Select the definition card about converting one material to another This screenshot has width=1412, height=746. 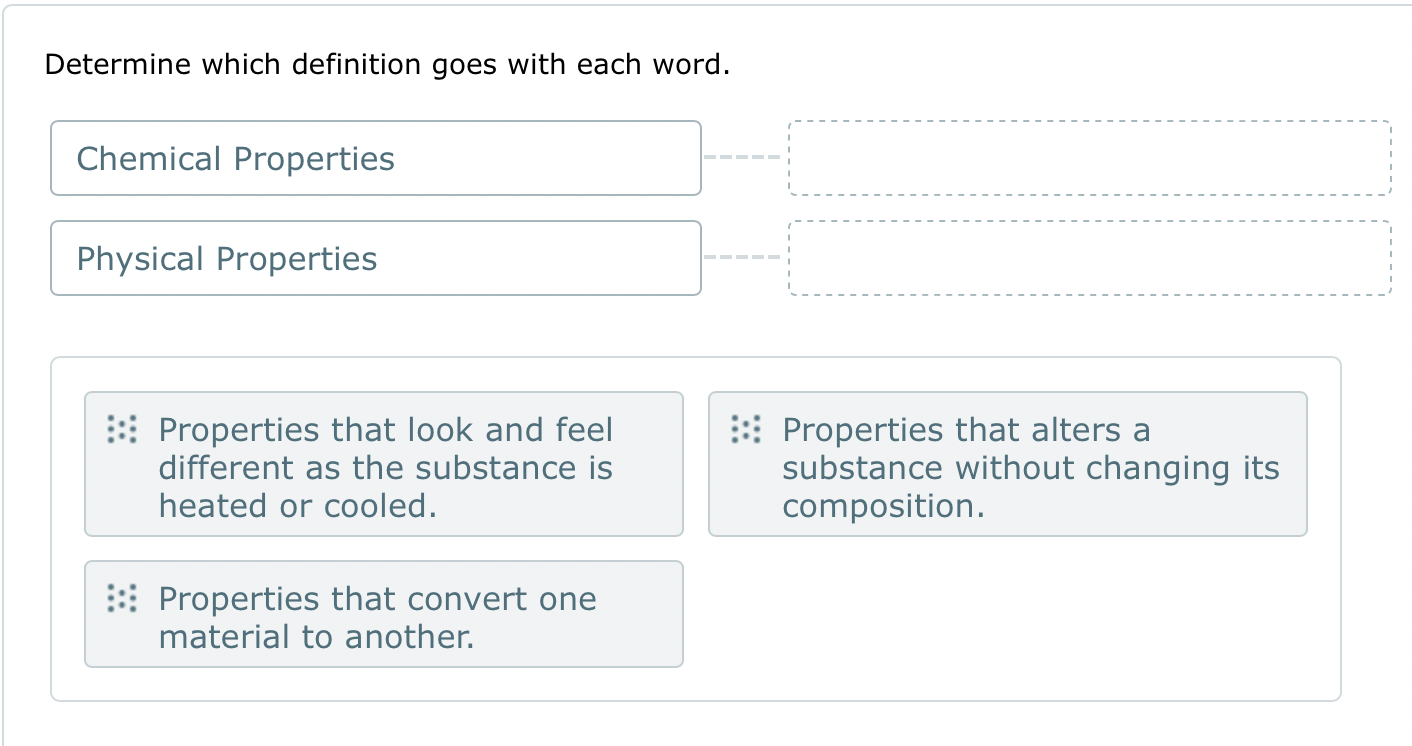coord(384,614)
